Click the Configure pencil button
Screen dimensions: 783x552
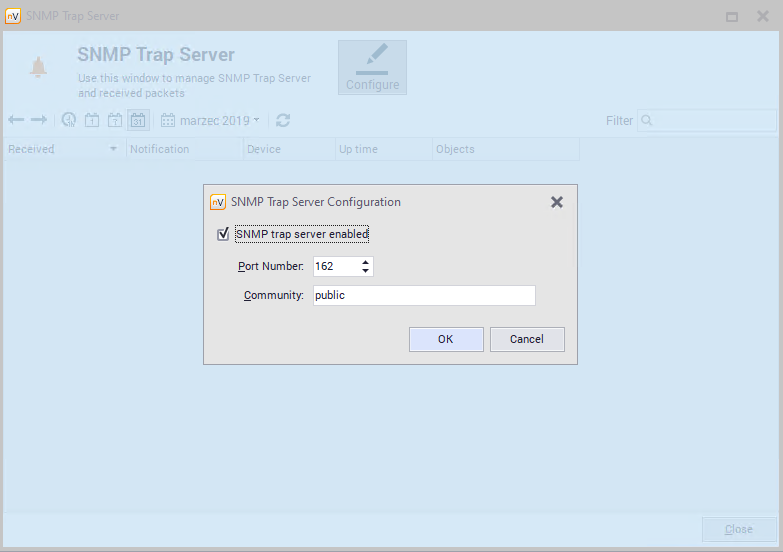click(x=372, y=67)
